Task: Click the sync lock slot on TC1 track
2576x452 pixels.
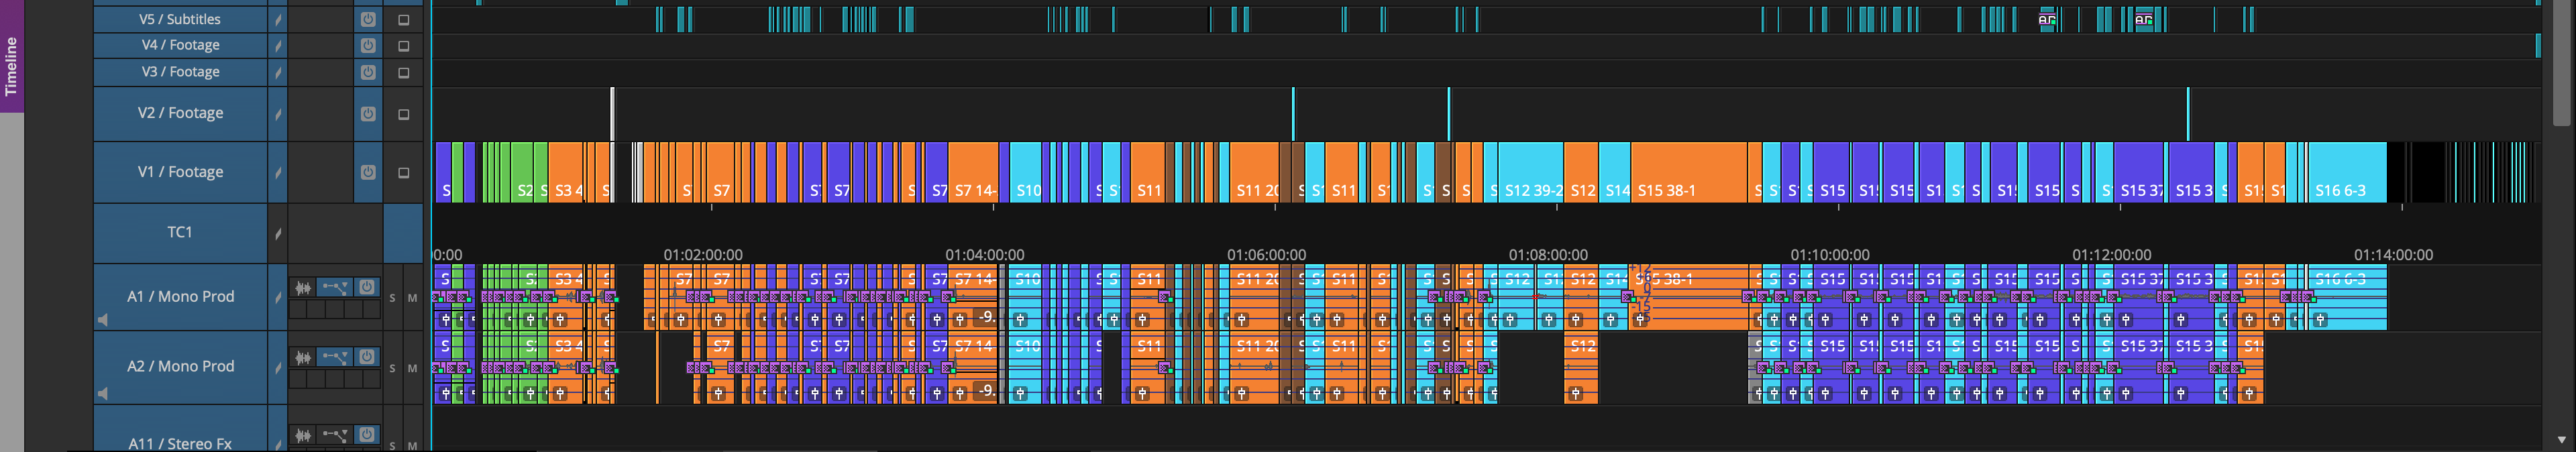Action: point(278,233)
